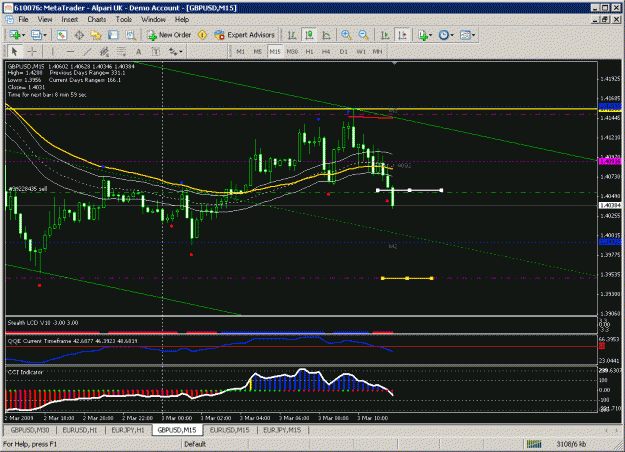This screenshot has width=625, height=452.
Task: Click the New Order button
Action: click(x=169, y=35)
